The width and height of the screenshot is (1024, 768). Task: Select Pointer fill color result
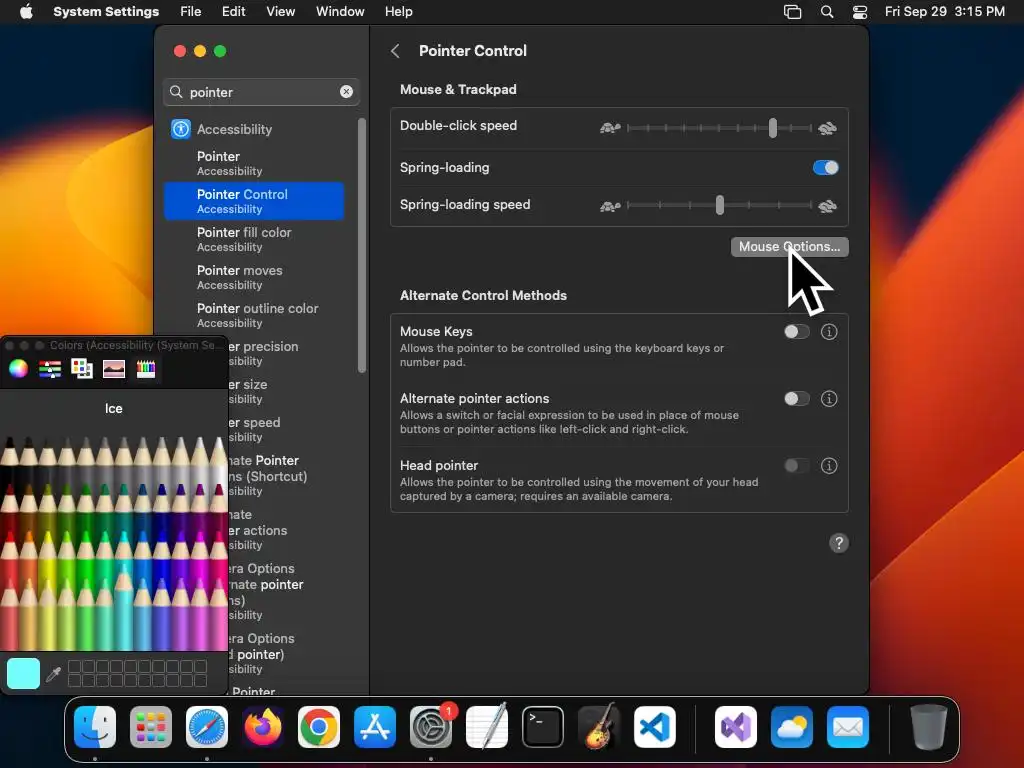pos(255,239)
